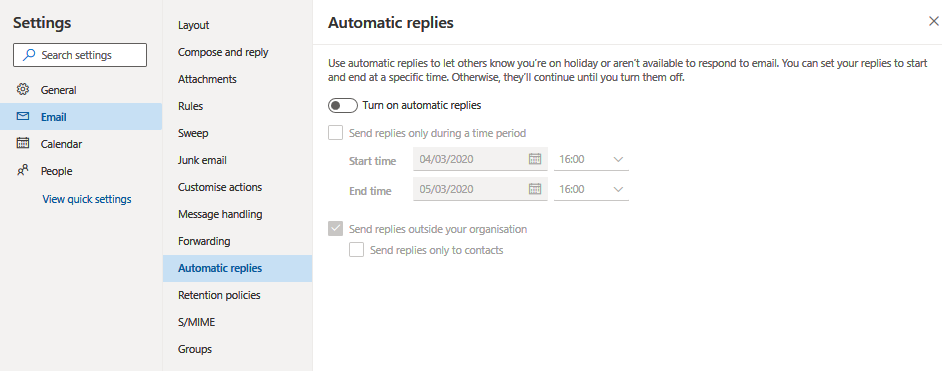Click the Calendar icon in sidebar

(23, 143)
